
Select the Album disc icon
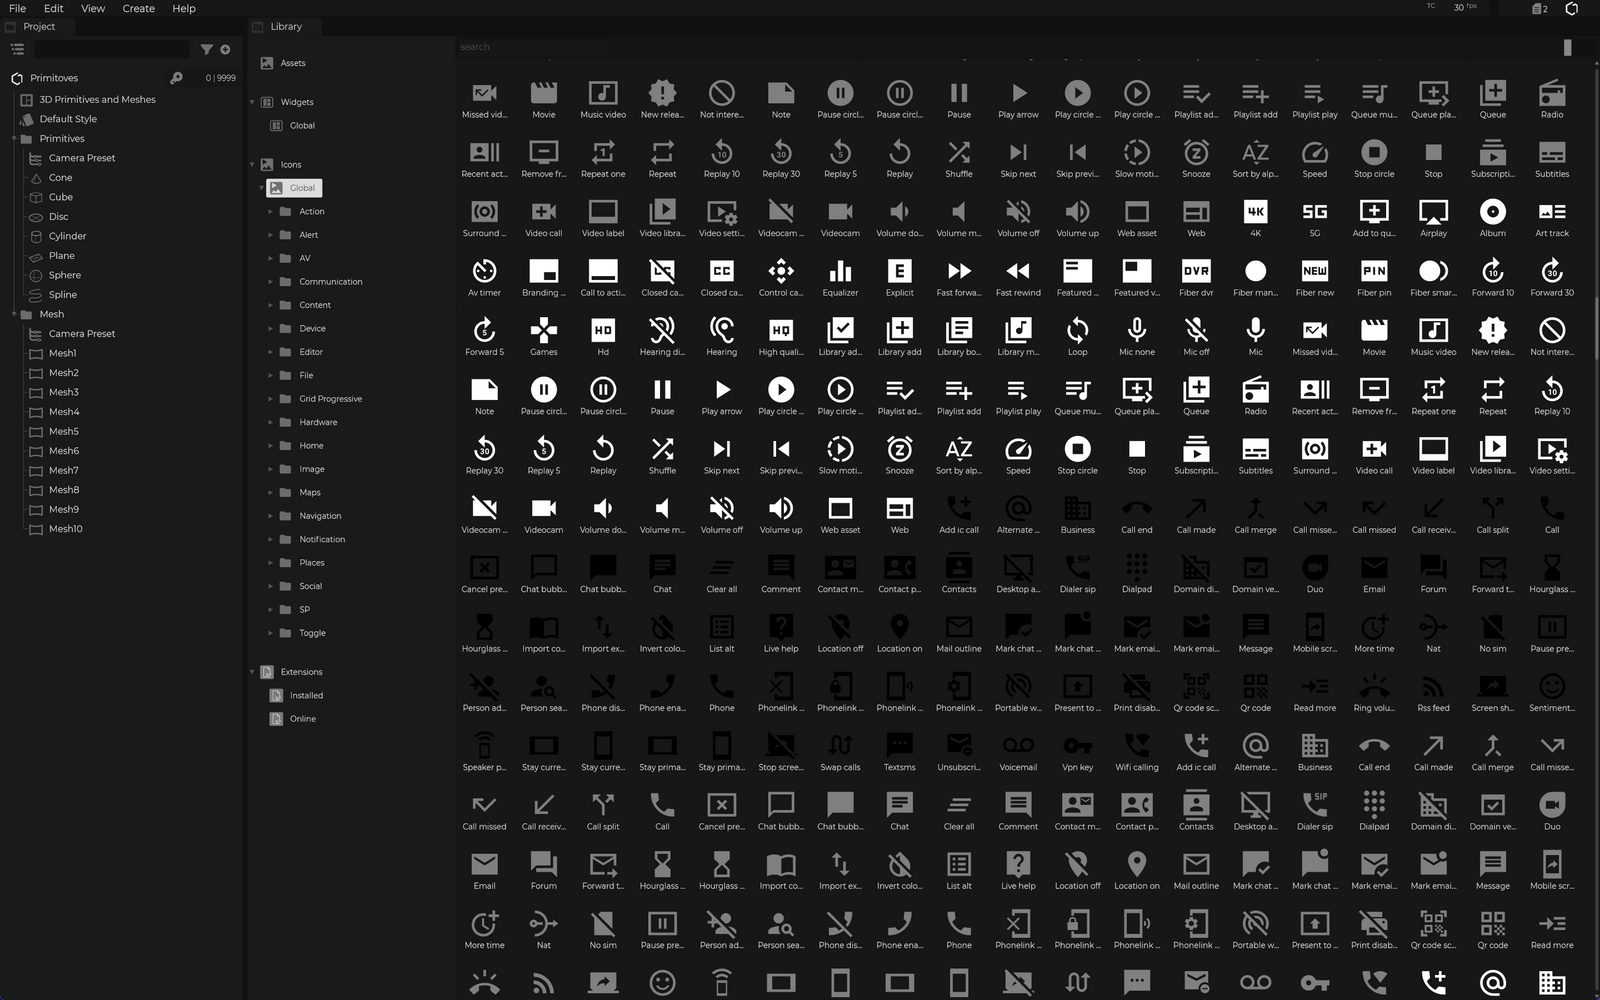(x=1492, y=212)
